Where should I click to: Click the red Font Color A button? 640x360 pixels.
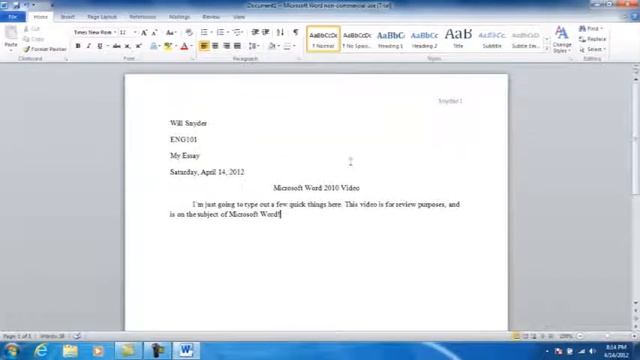coord(184,46)
